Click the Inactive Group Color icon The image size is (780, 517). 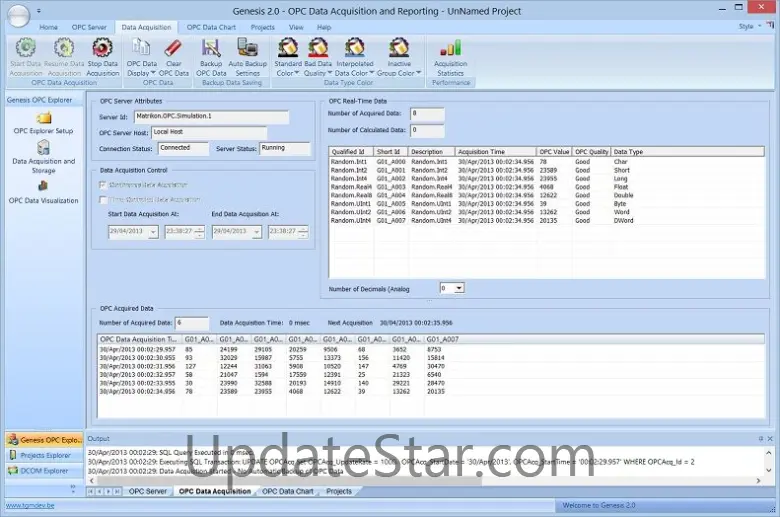[x=399, y=48]
